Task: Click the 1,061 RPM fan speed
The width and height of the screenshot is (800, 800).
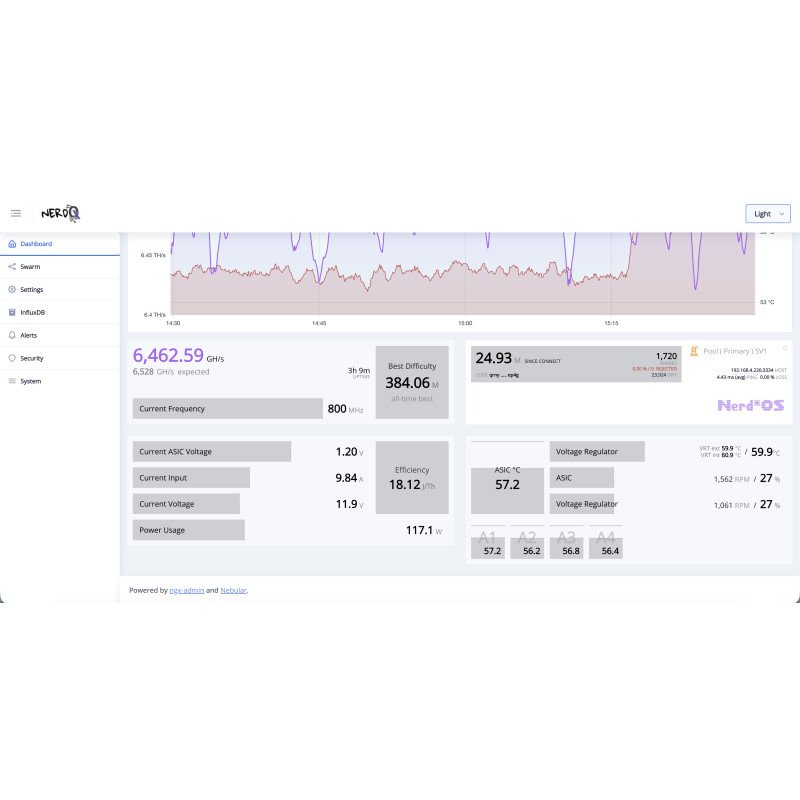Action: coord(731,505)
